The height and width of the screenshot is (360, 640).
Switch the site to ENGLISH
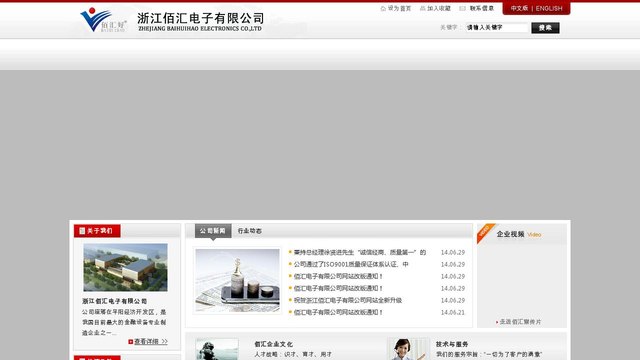[549, 9]
